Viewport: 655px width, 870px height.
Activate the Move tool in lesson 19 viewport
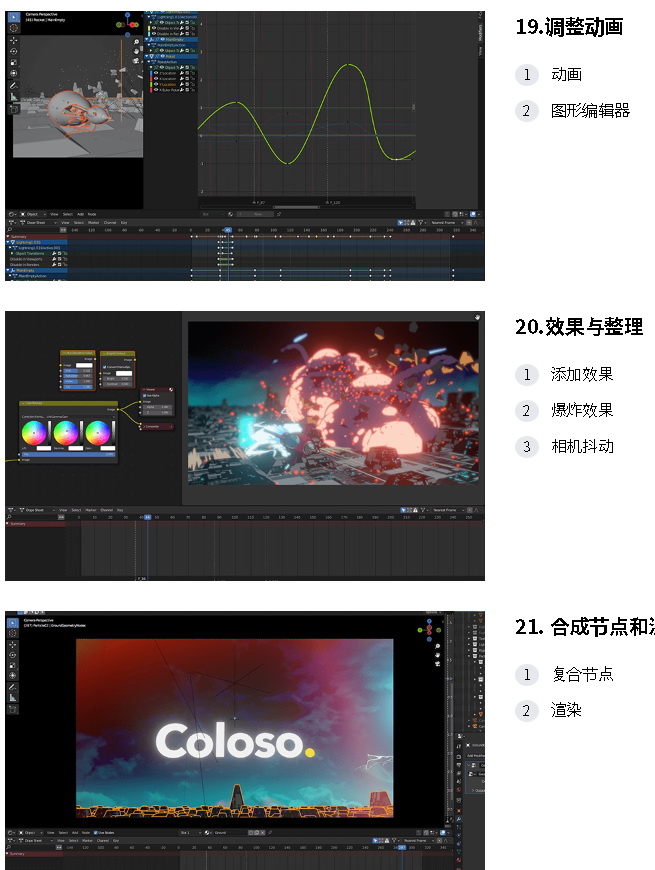tap(13, 41)
